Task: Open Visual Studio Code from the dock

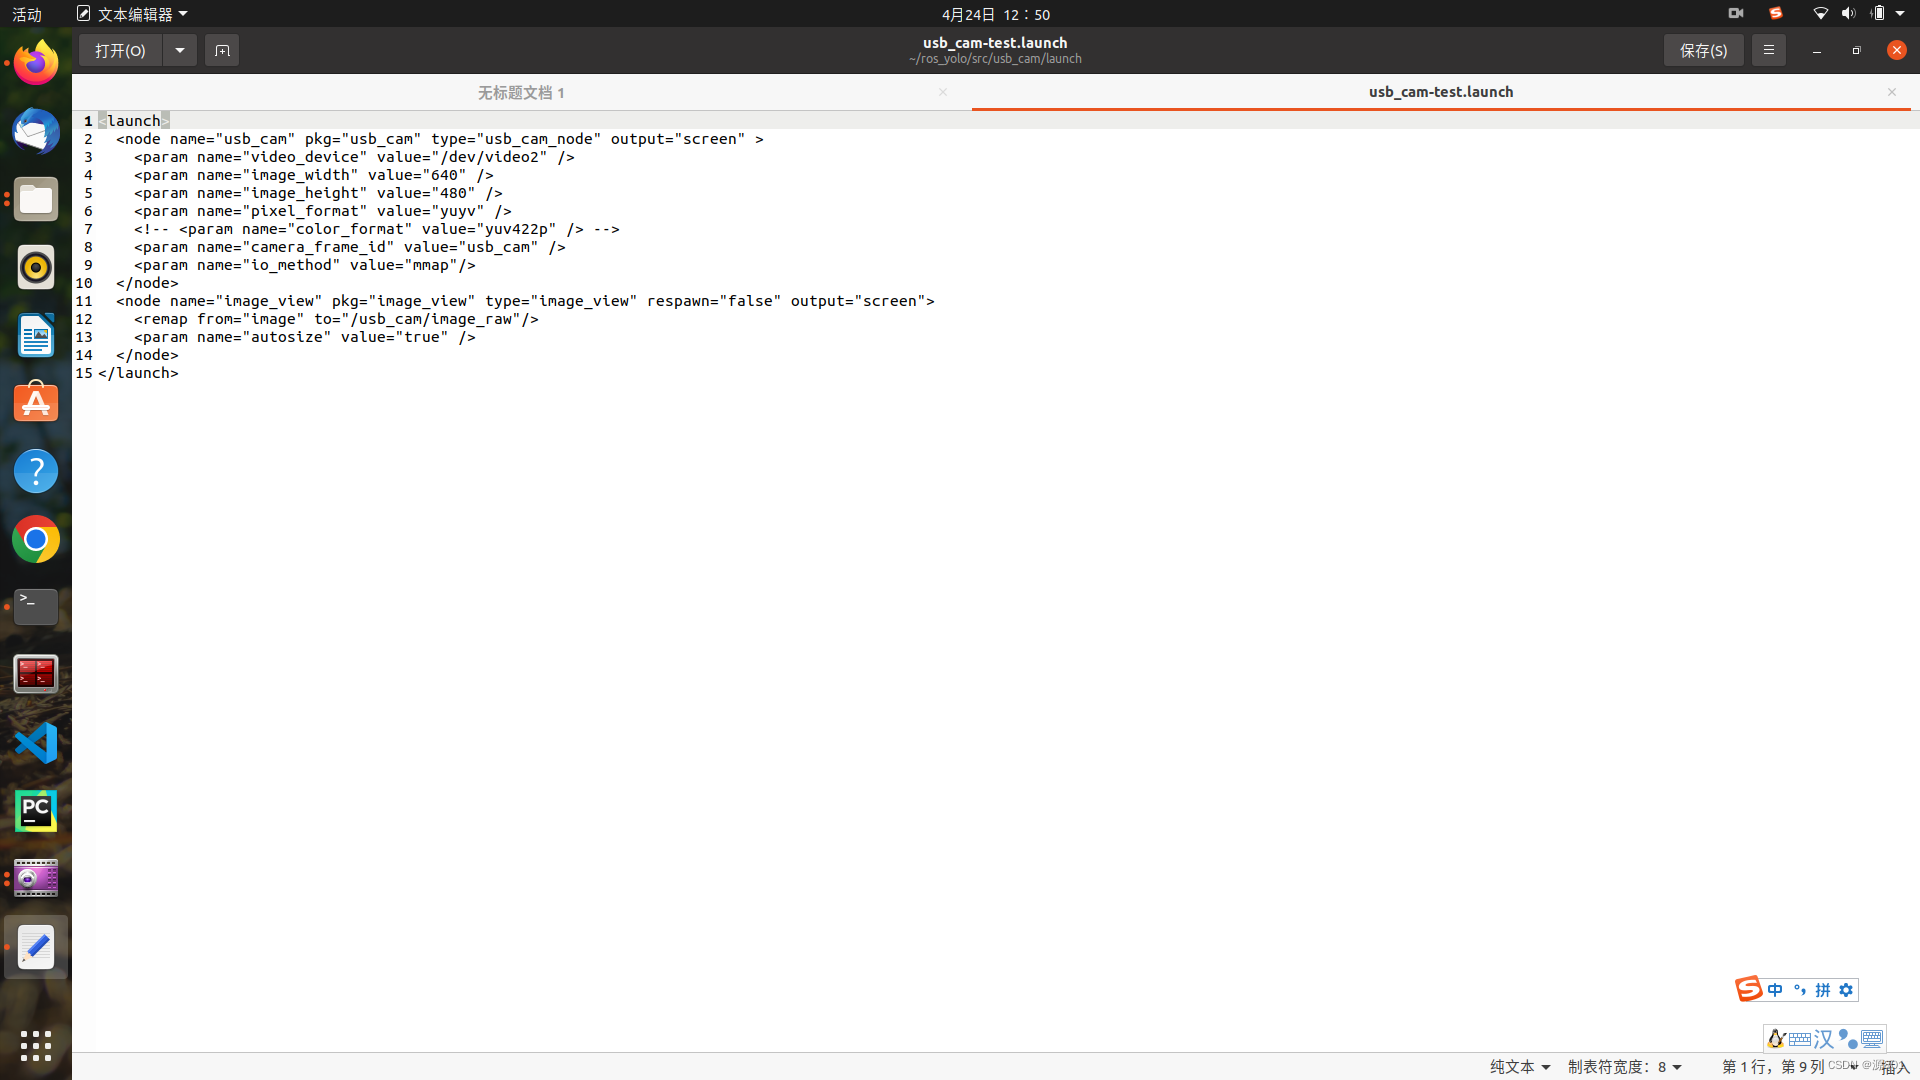Action: pos(35,743)
